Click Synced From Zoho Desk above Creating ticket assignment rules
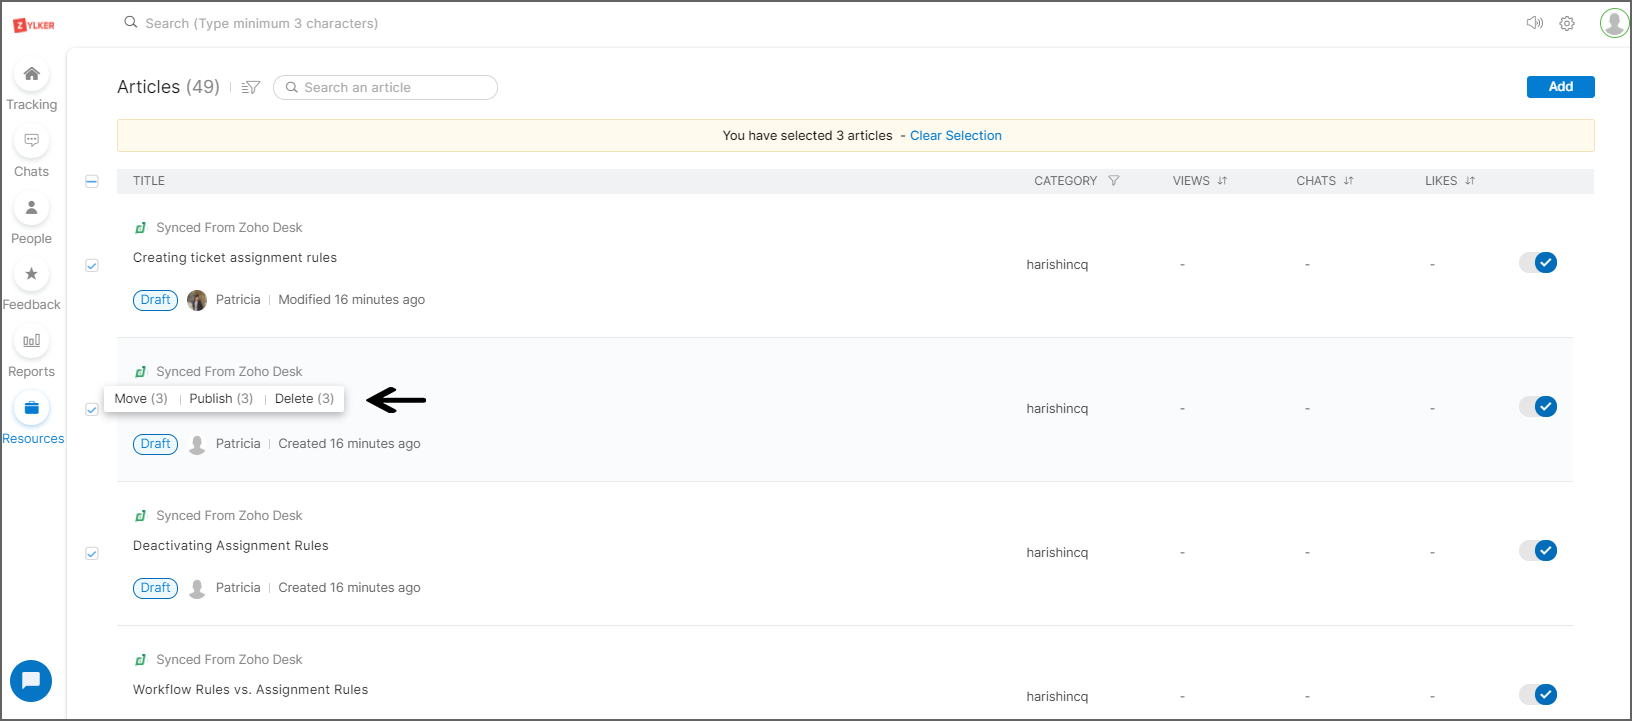 click(x=229, y=228)
